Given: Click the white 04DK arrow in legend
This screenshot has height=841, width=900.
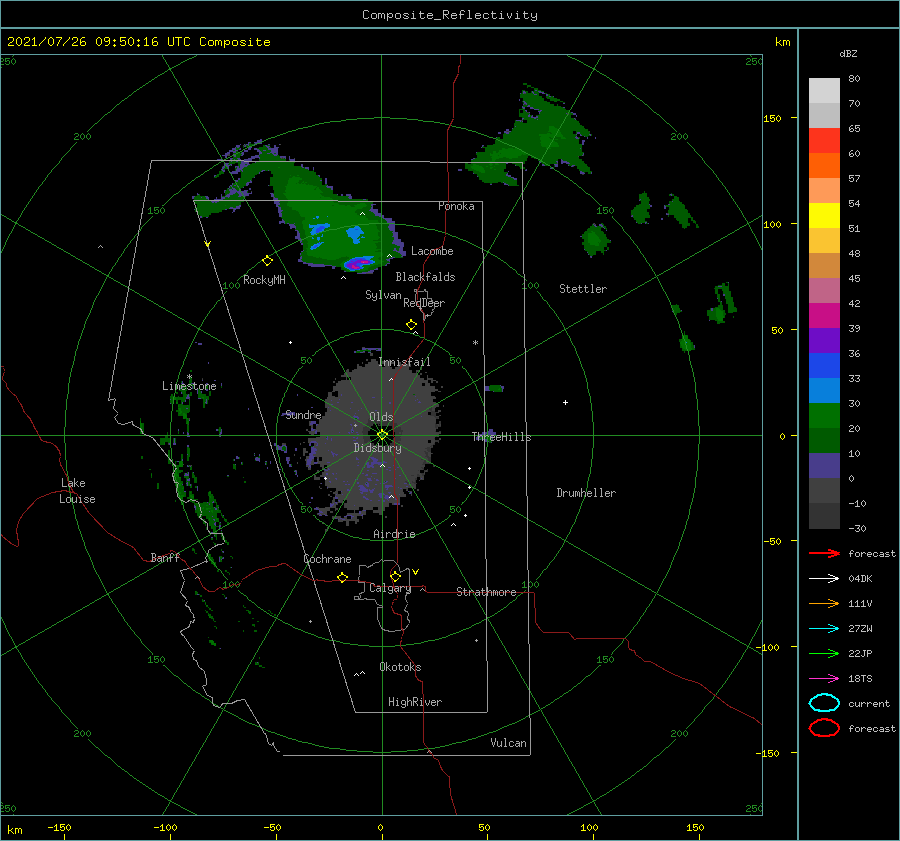Looking at the screenshot, I should click(x=824, y=578).
